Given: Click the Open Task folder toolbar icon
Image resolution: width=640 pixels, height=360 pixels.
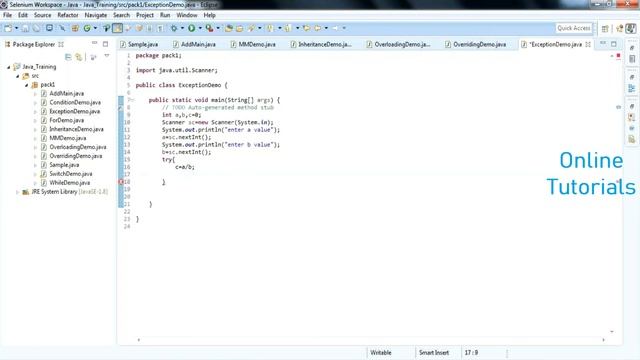Looking at the screenshot, I should (x=240, y=28).
